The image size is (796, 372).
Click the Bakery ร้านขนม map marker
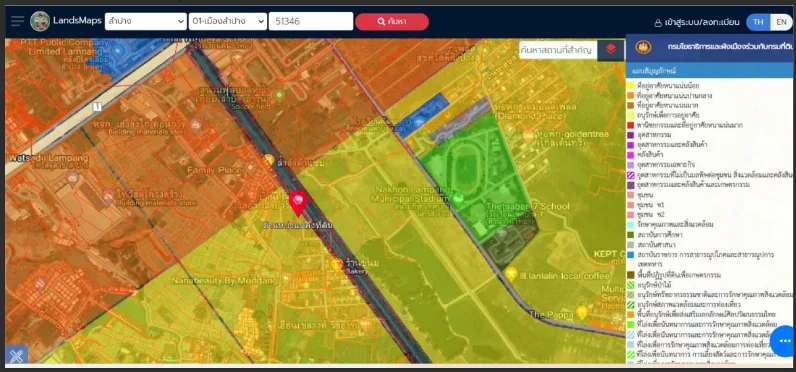(x=337, y=263)
